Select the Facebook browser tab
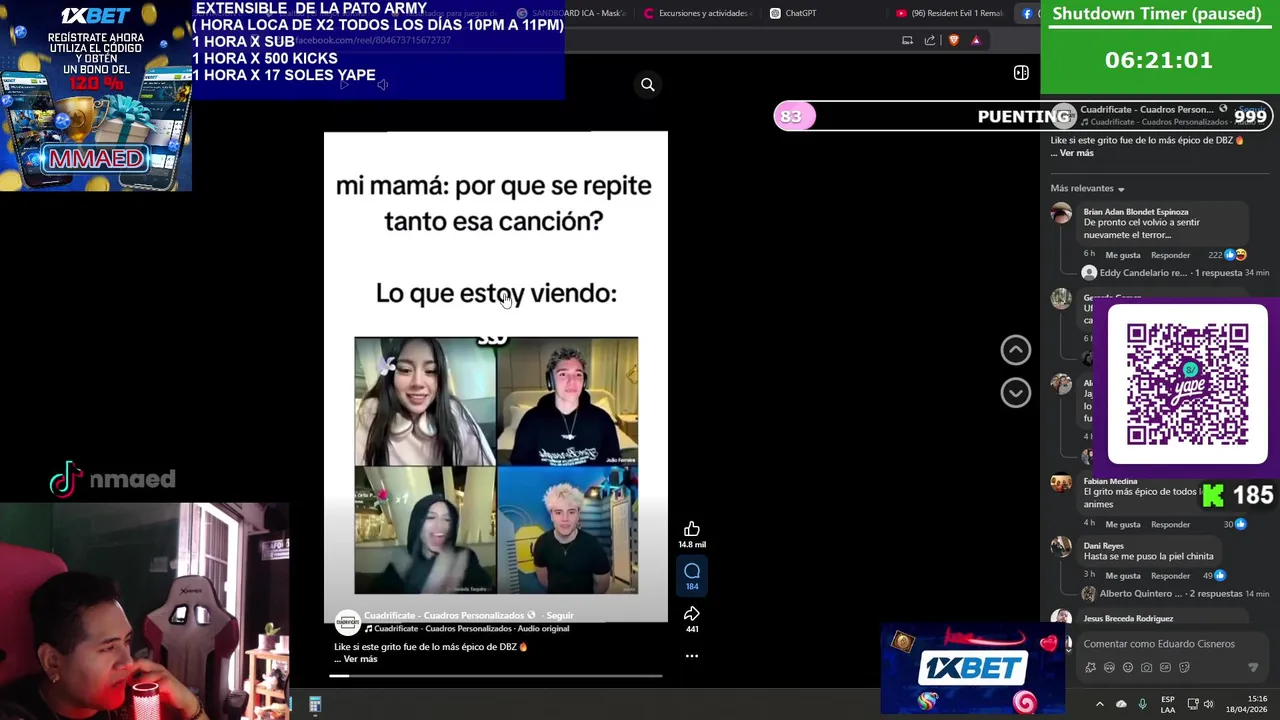 click(x=1027, y=13)
